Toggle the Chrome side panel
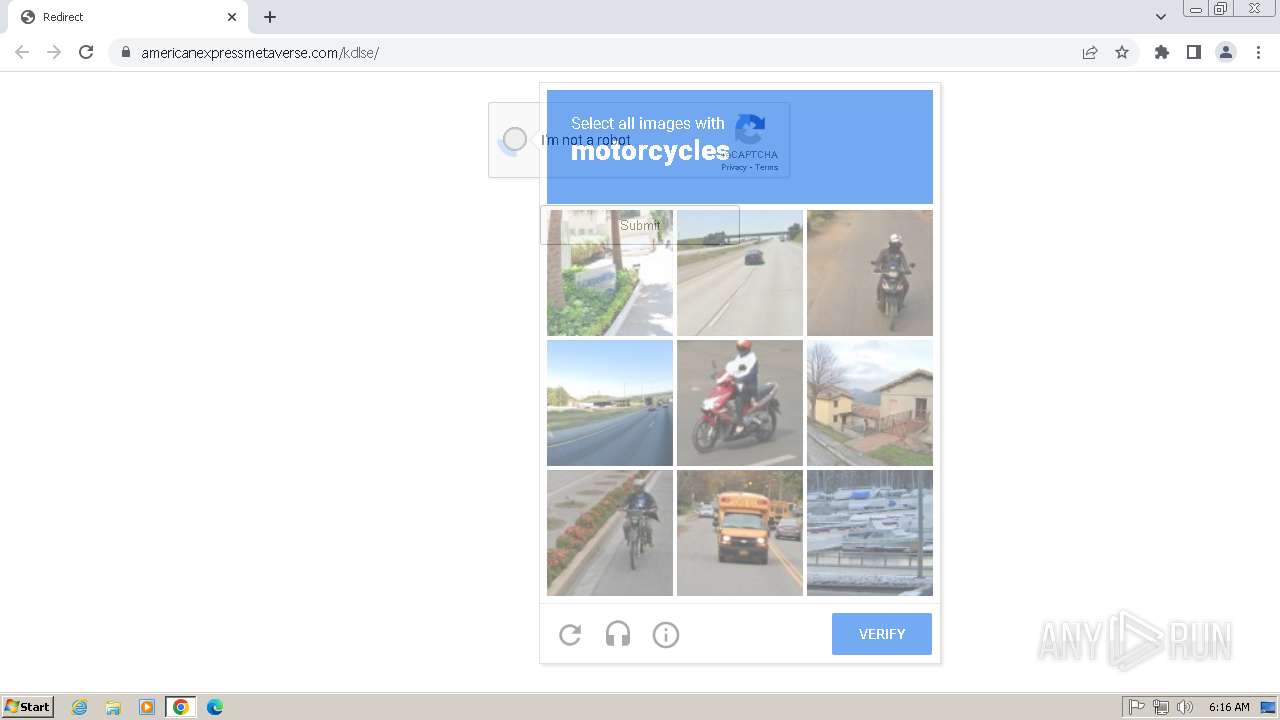 [x=1194, y=52]
